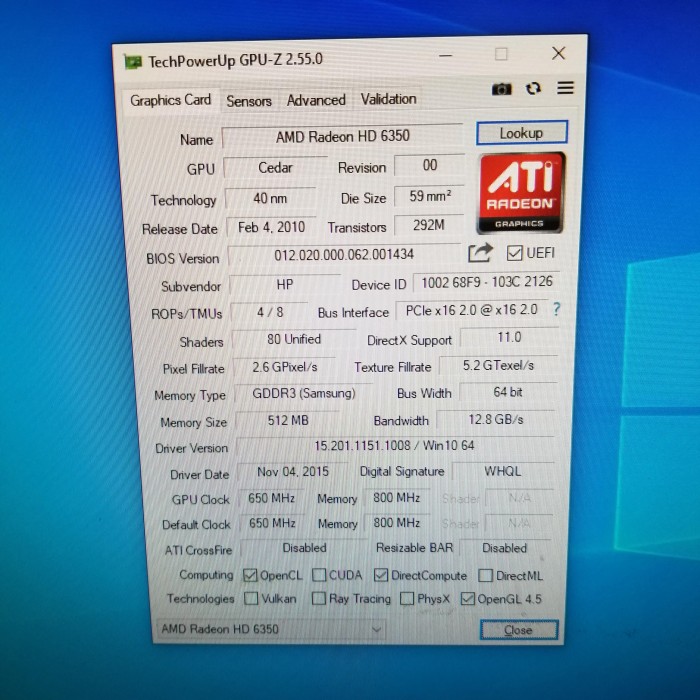Open the Validation tab

388,99
